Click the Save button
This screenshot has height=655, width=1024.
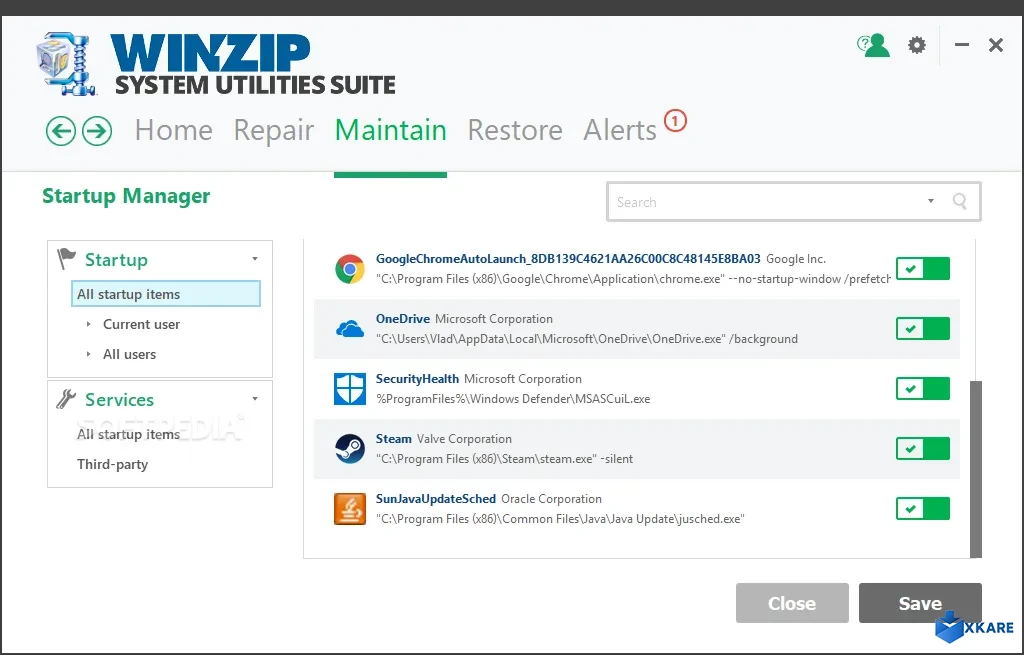920,603
